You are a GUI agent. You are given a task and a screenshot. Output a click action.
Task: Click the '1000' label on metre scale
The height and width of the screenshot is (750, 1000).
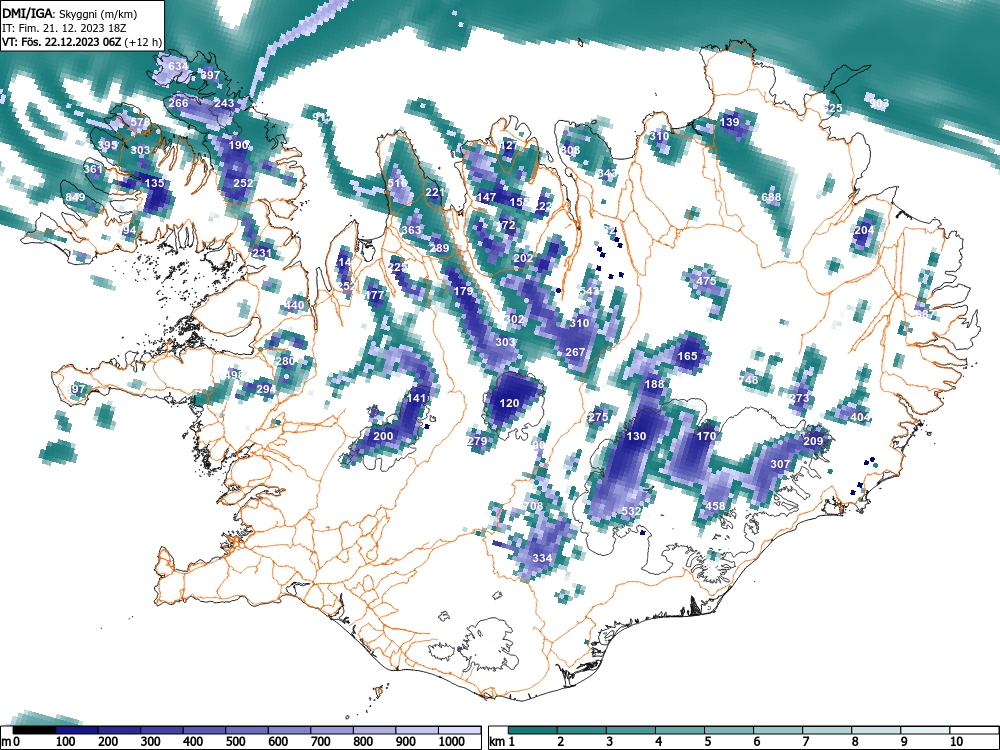(x=452, y=742)
